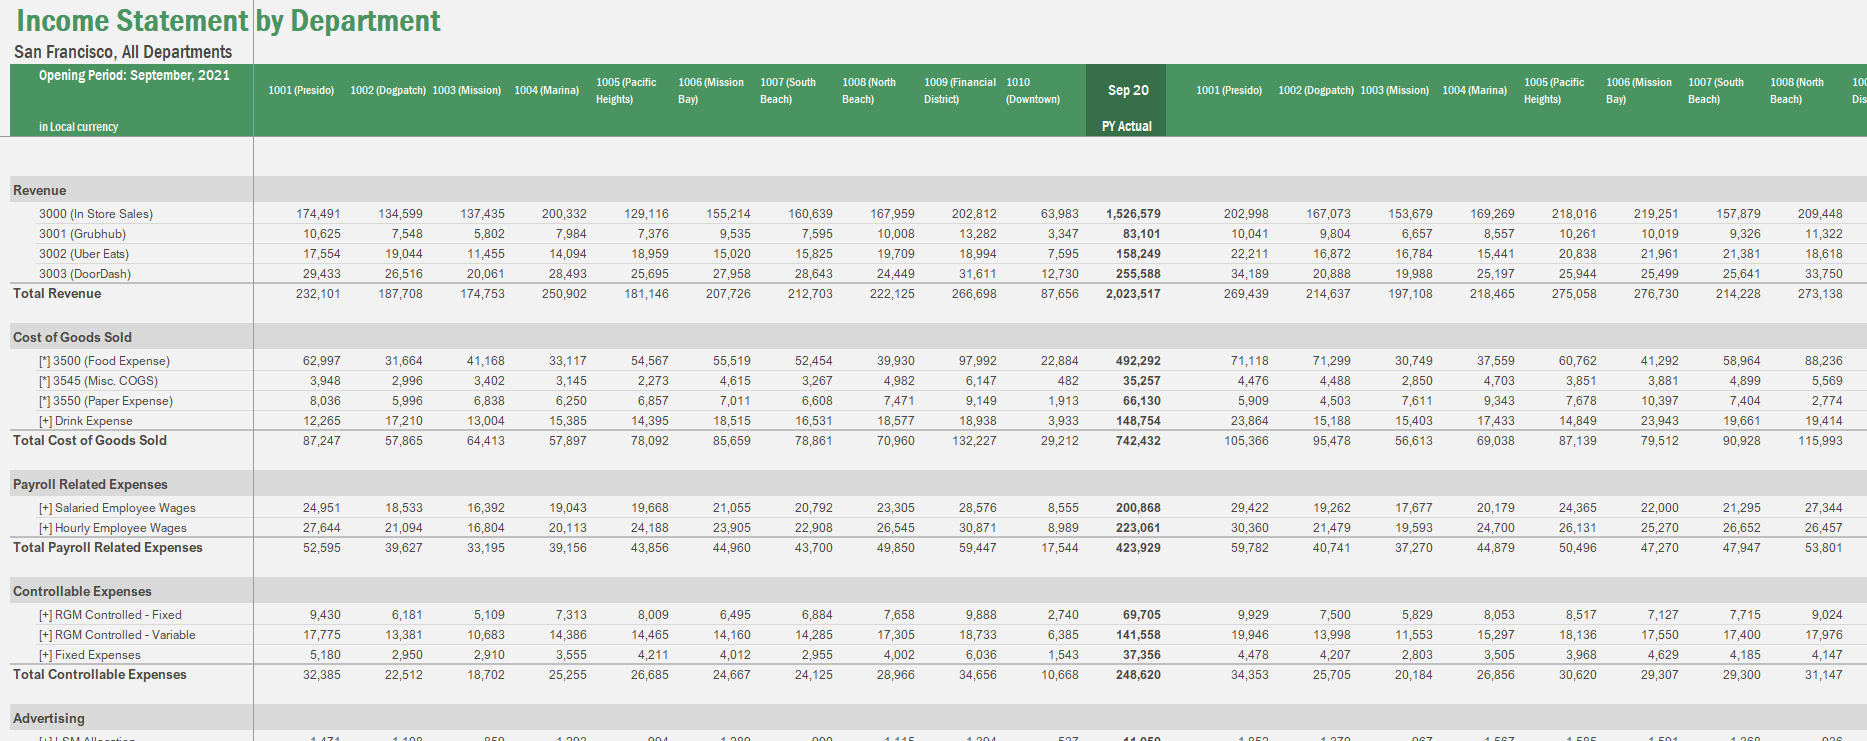Expand the Fixed Expenses row
Image resolution: width=1867 pixels, height=741 pixels.
coord(45,655)
